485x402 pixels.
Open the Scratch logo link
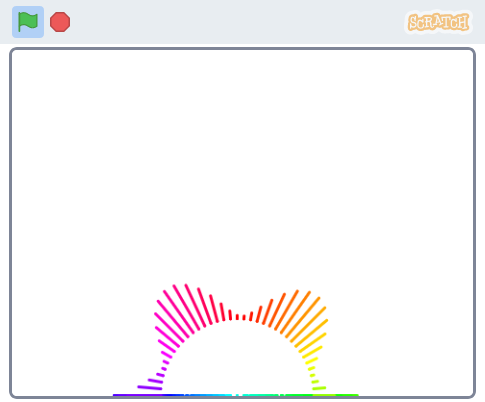pos(439,22)
